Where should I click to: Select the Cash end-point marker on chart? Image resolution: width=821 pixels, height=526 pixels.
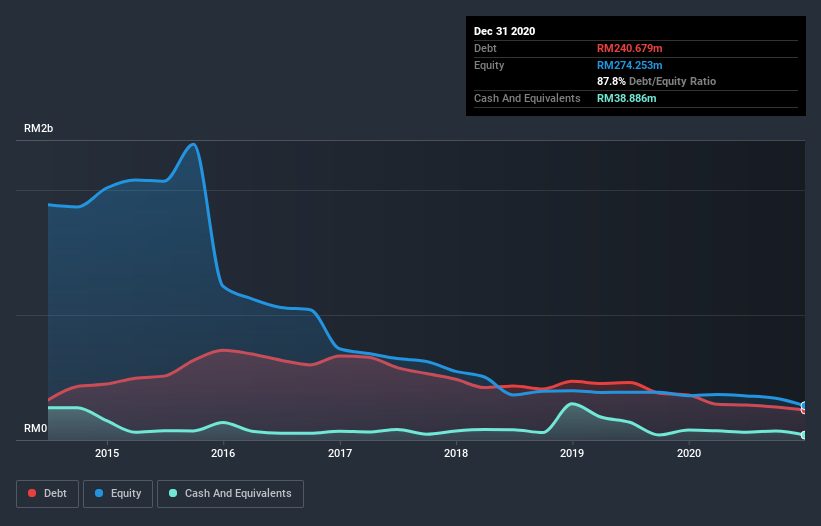point(804,435)
